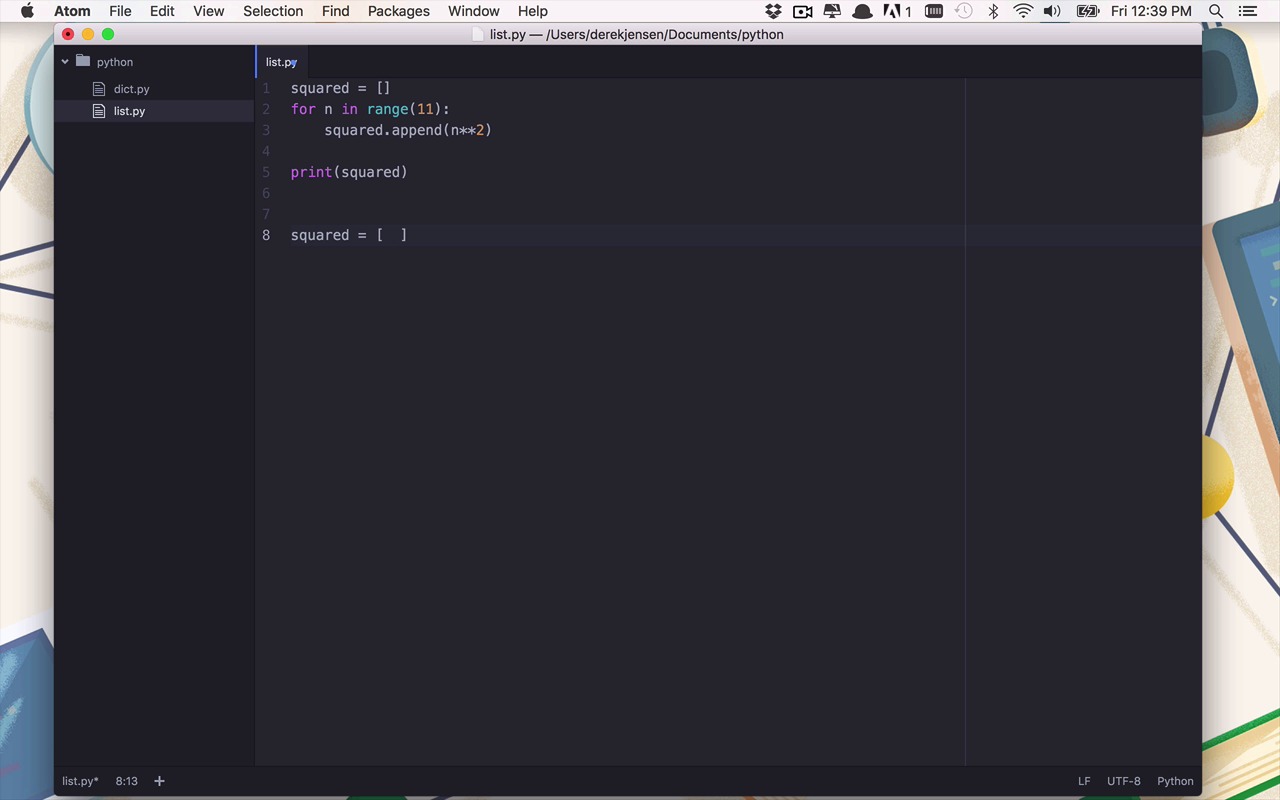Click the list.py file icon in sidebar
The width and height of the screenshot is (1280, 800).
coord(99,111)
